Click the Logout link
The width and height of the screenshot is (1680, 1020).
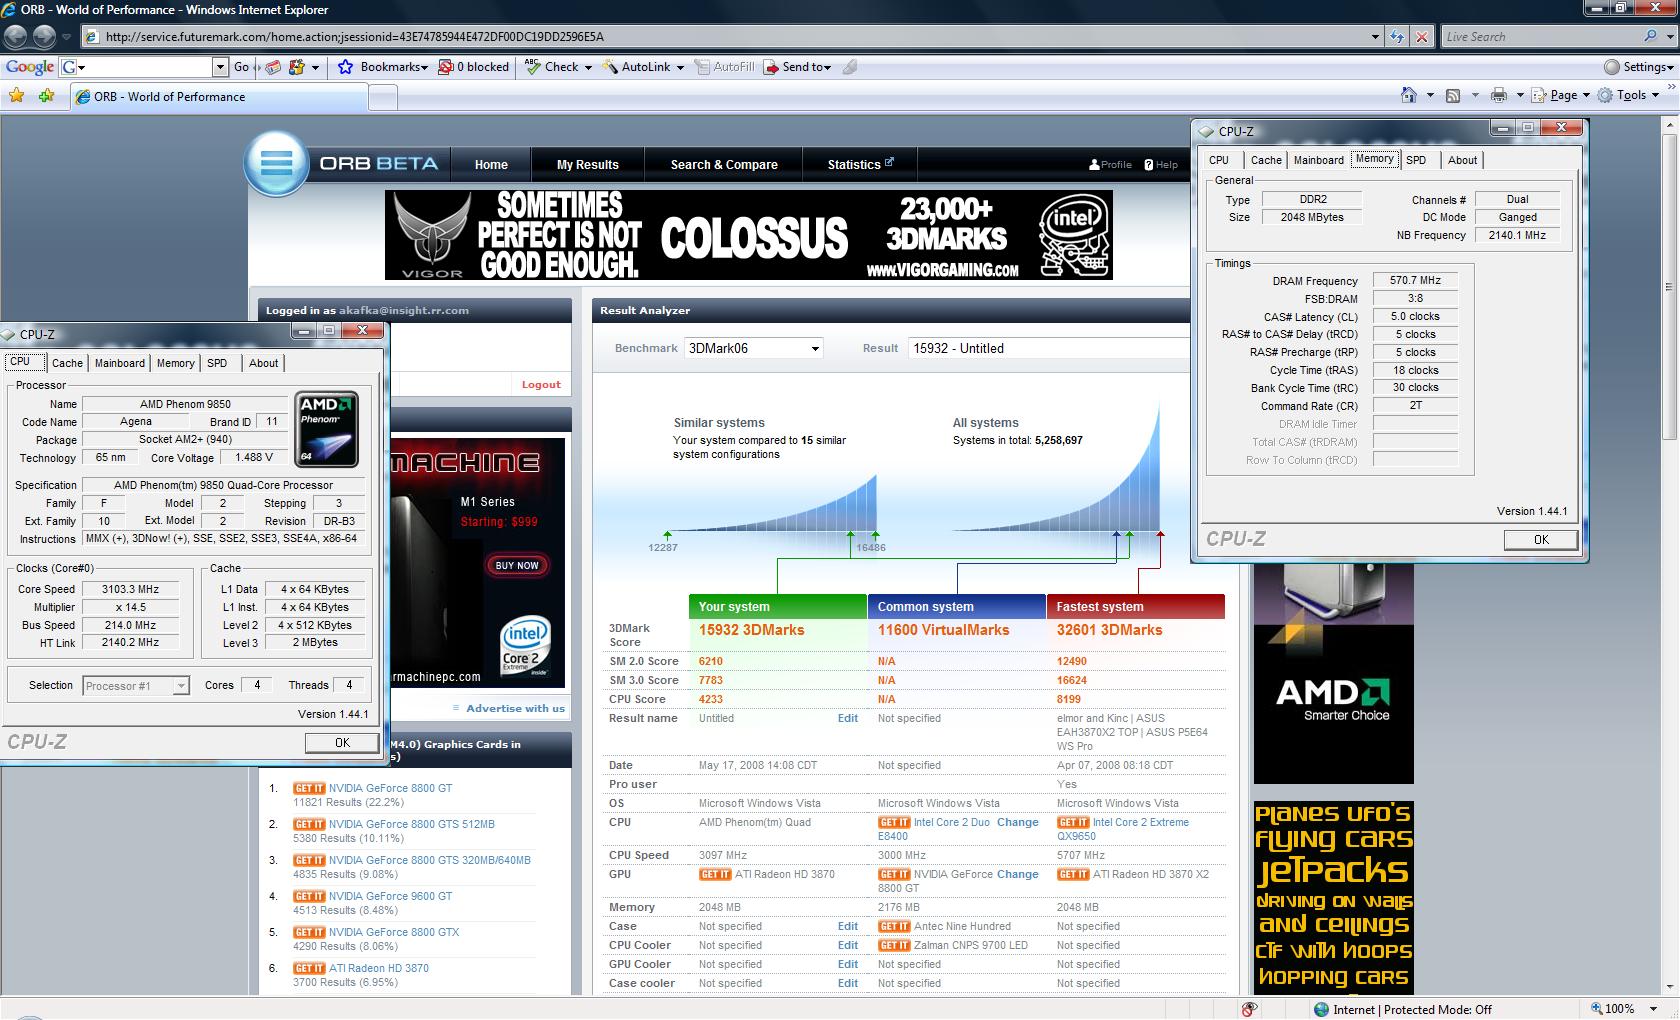pos(541,384)
